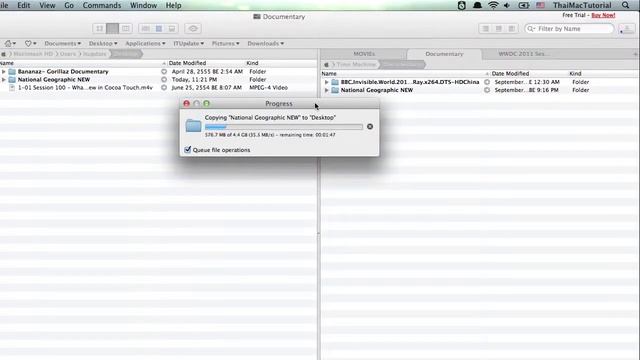Click label dot for right National Geographic NEW

(x=487, y=90)
